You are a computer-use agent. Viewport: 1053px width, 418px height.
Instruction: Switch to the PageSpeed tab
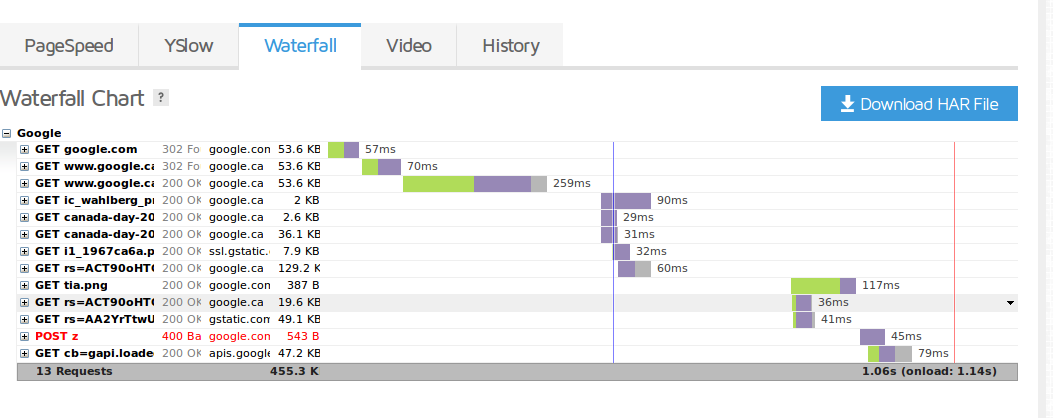click(x=68, y=46)
